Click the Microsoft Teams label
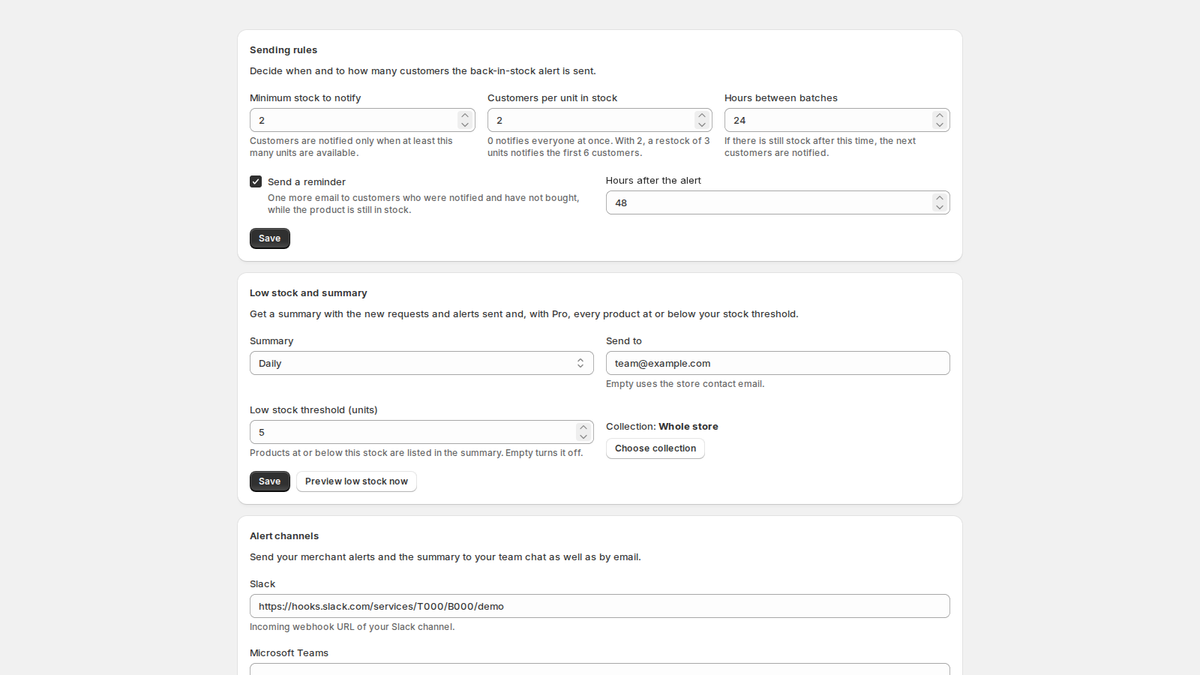 [x=289, y=653]
